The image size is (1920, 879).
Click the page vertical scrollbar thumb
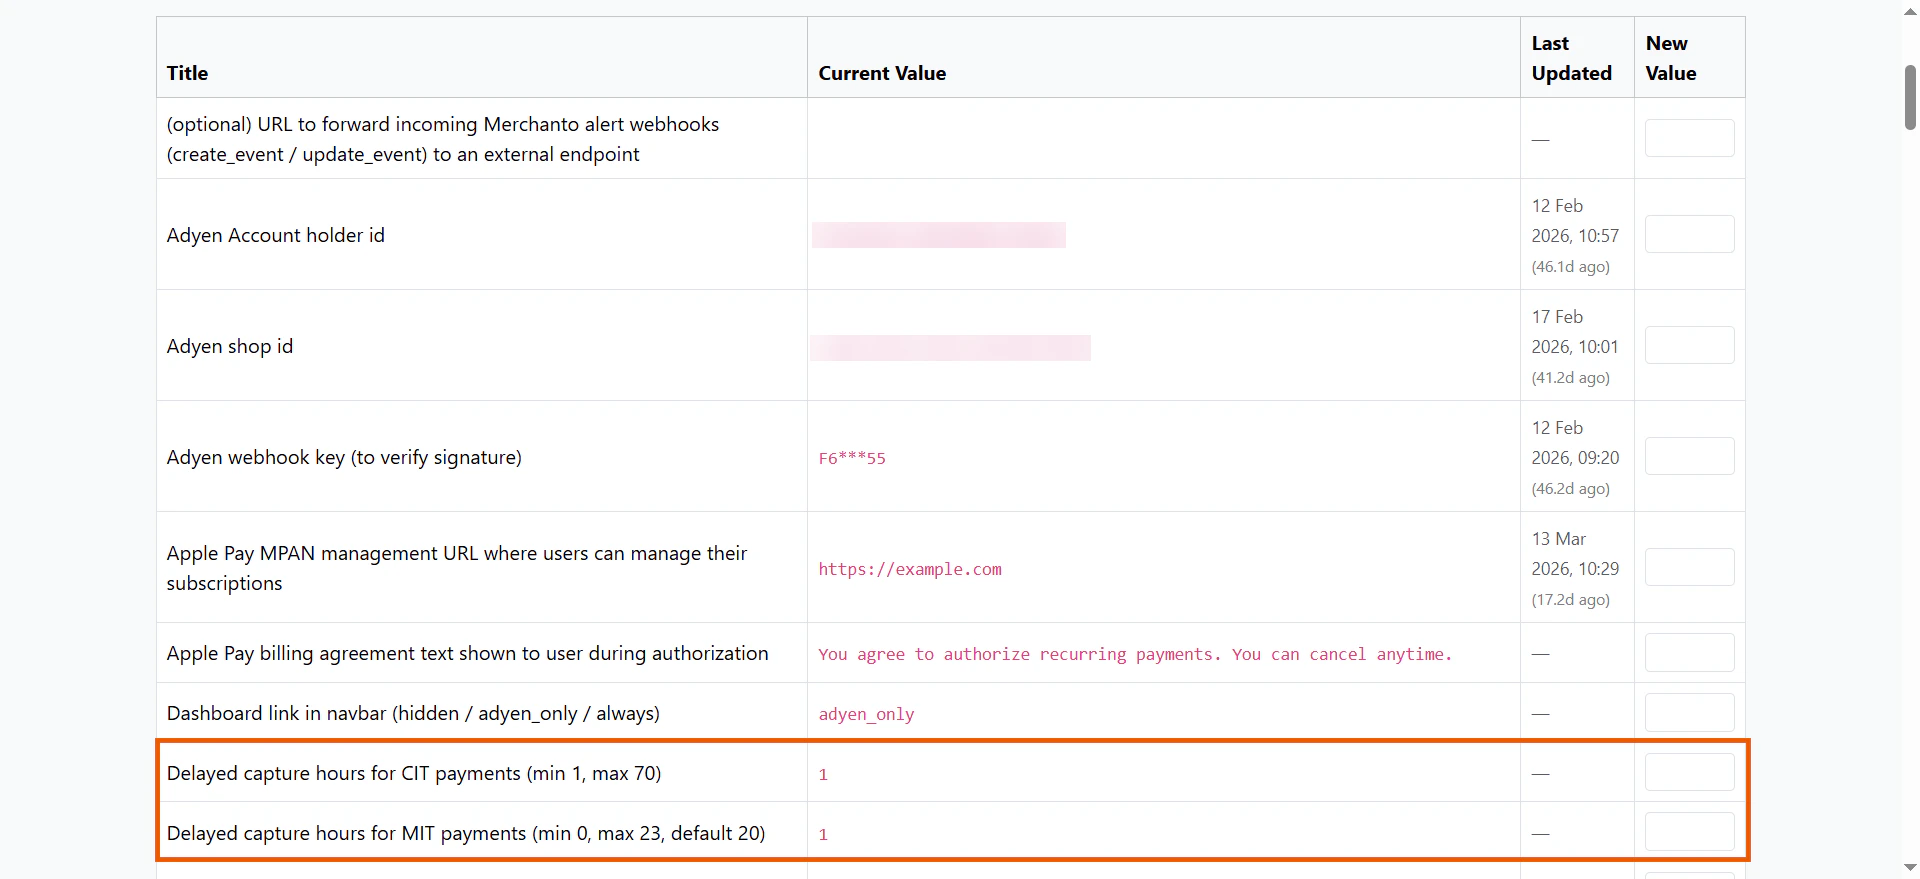(1910, 97)
